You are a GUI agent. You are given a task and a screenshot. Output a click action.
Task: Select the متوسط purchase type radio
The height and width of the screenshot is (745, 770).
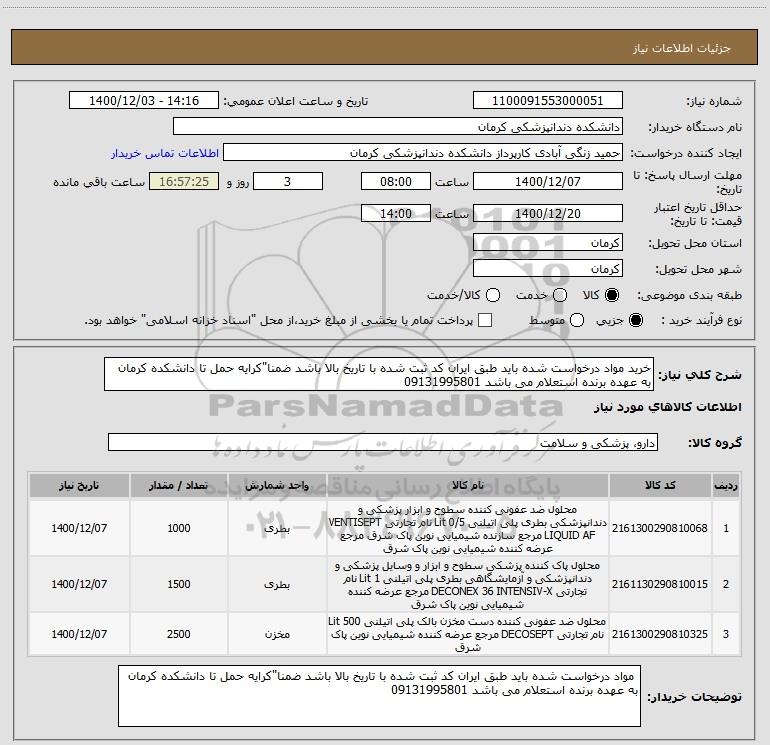click(x=577, y=320)
